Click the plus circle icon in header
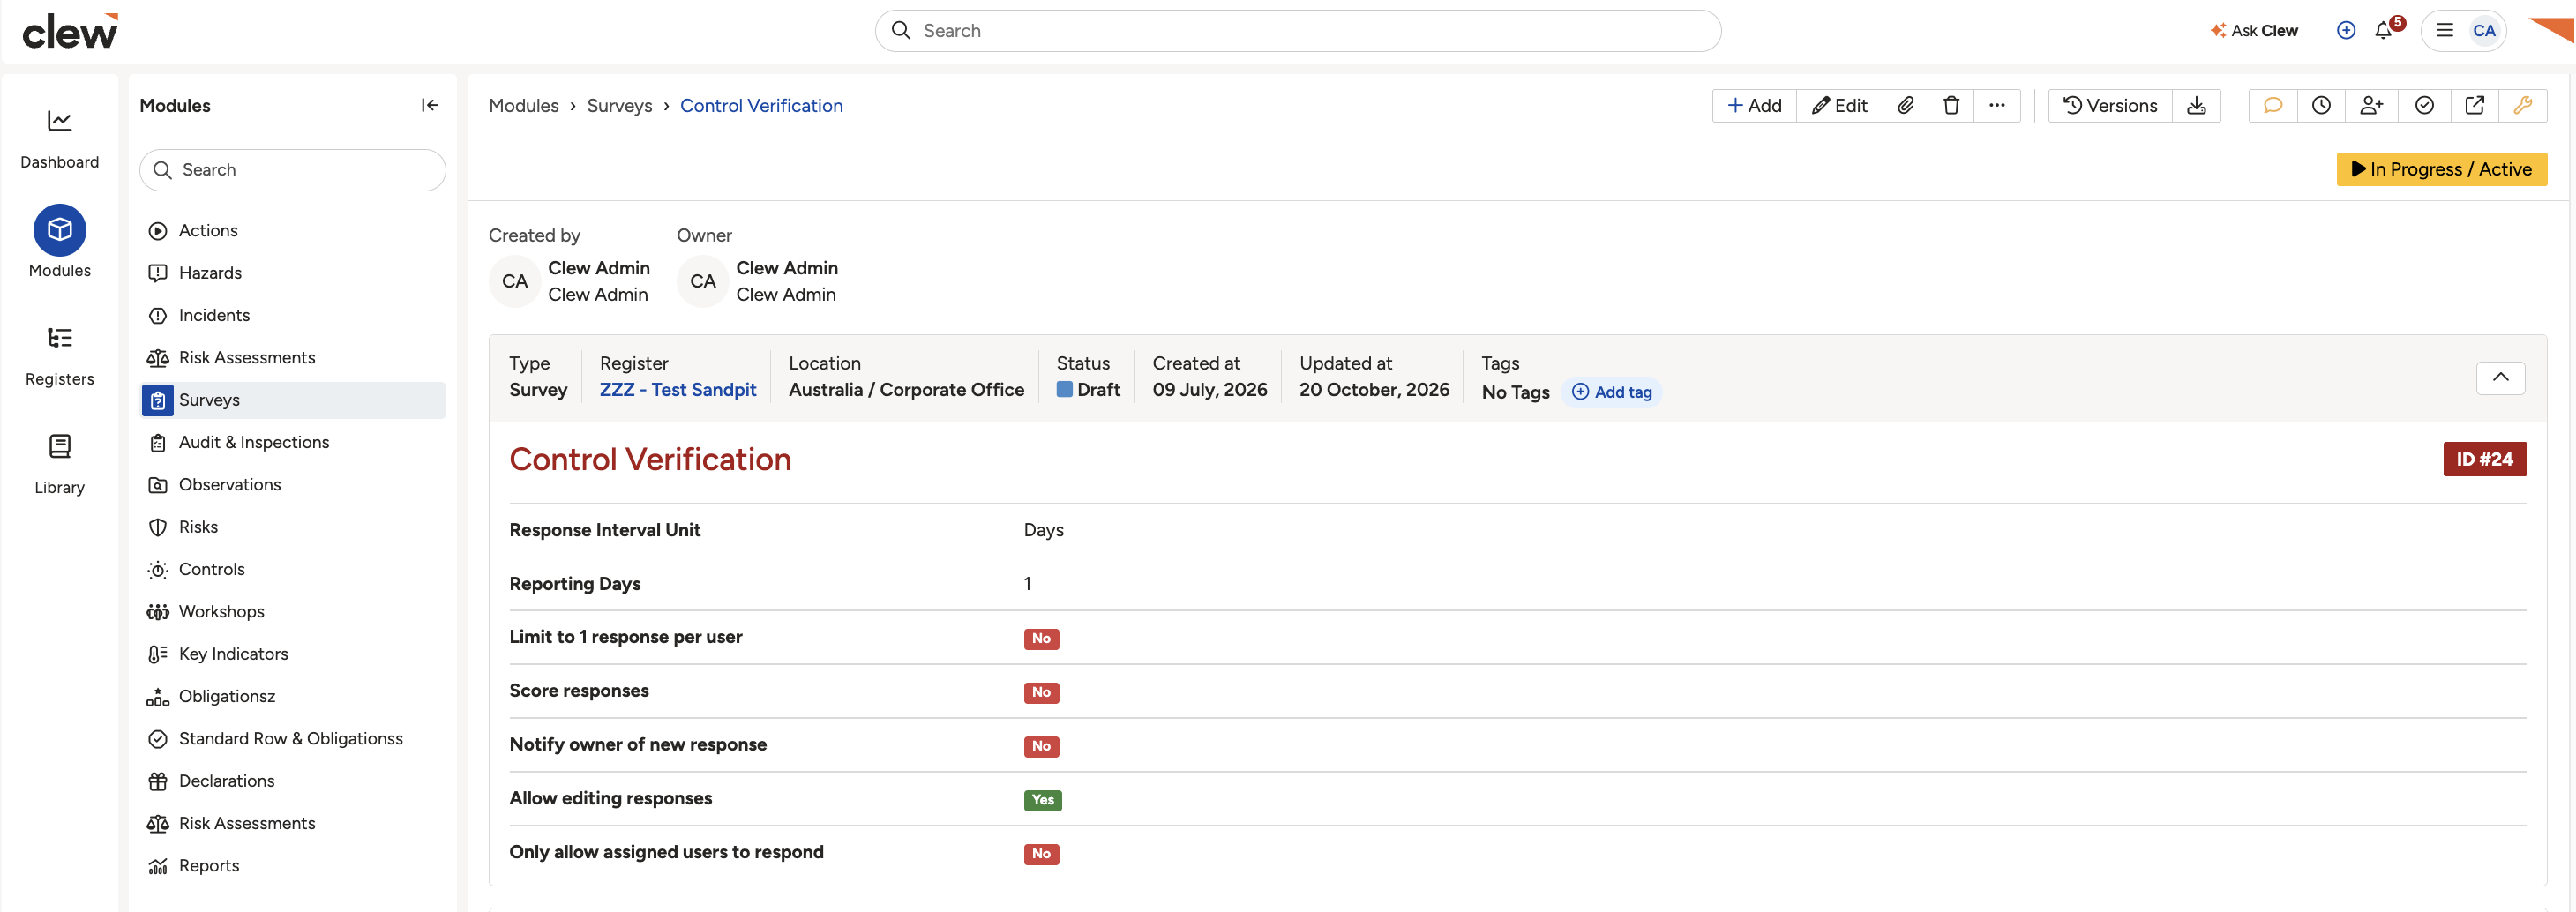The height and width of the screenshot is (912, 2576). click(x=2345, y=30)
